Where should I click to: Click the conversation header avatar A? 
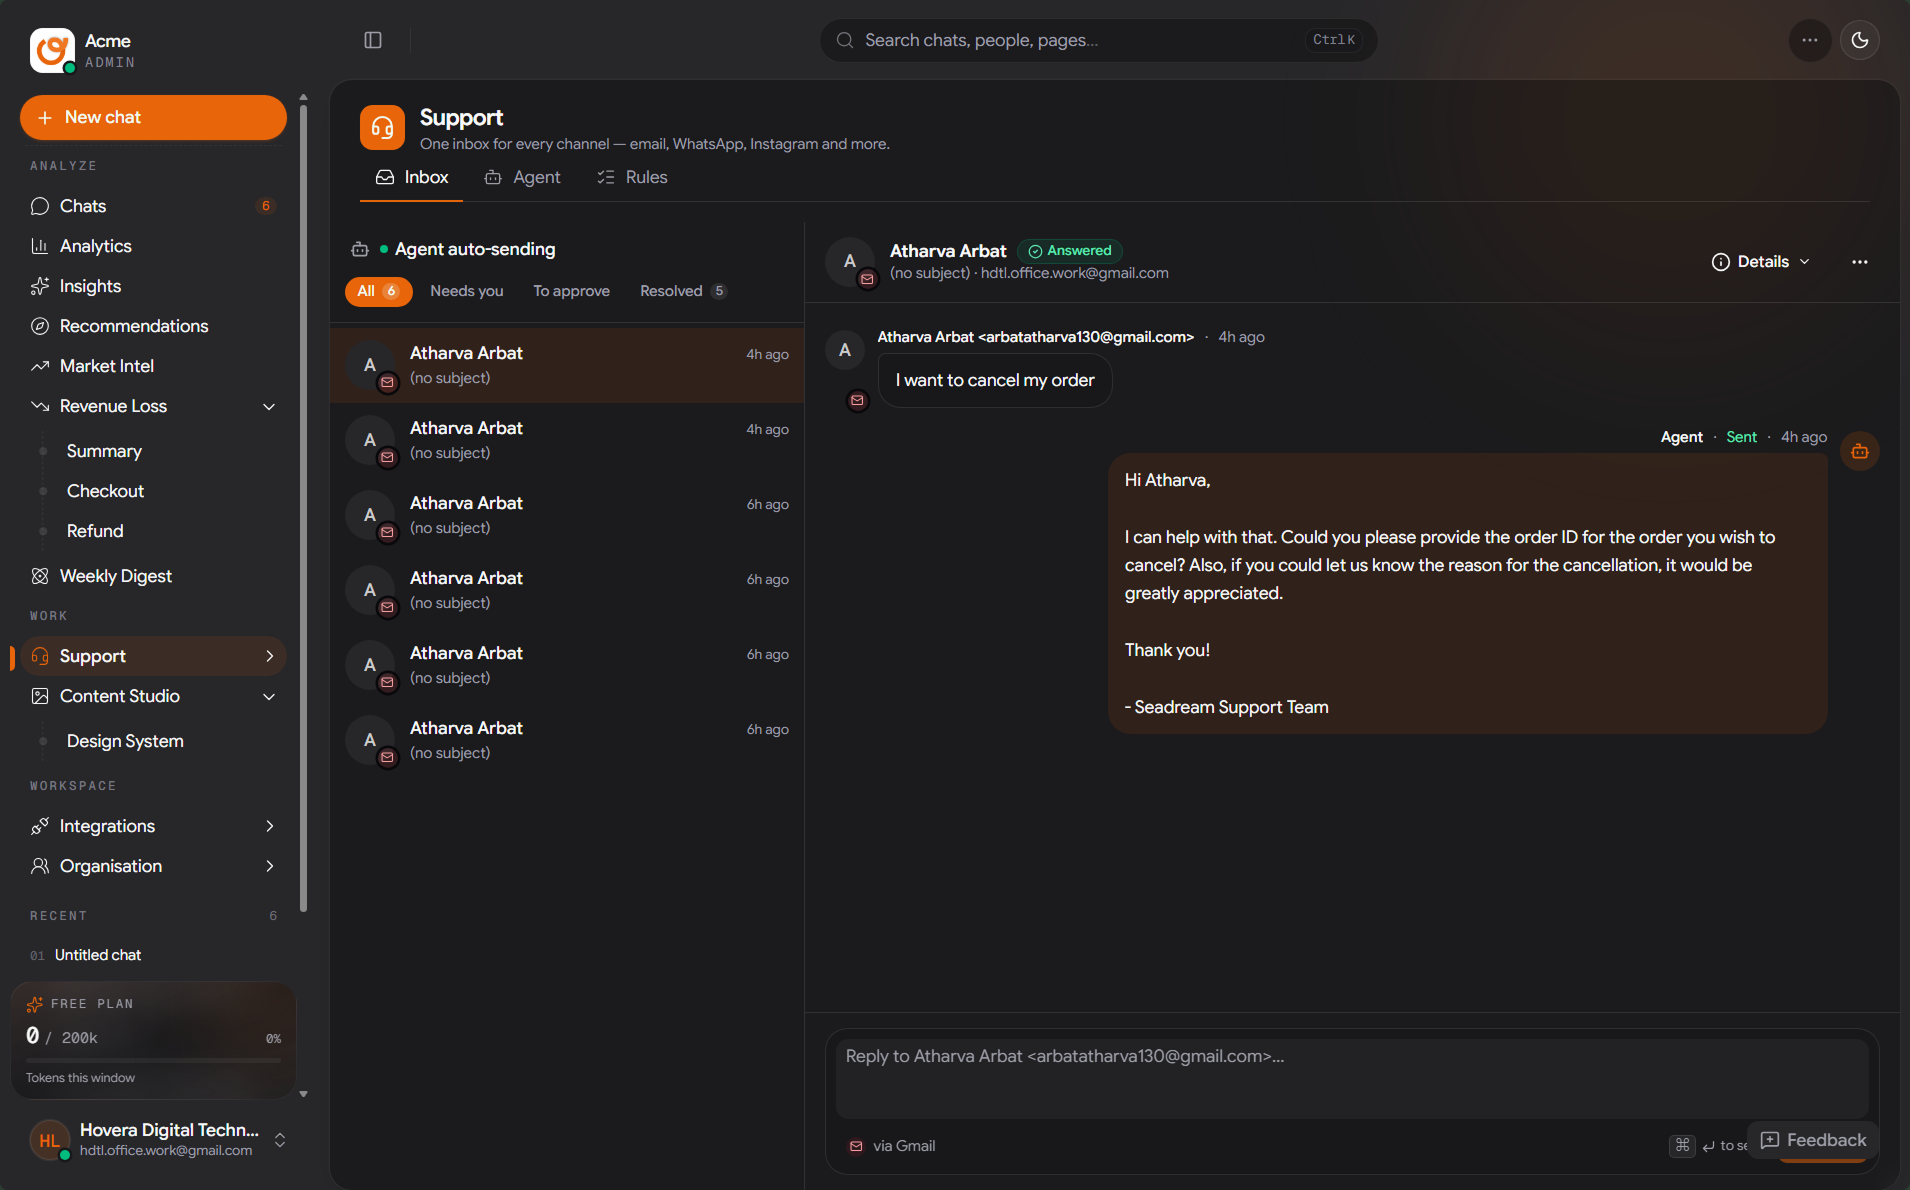click(850, 261)
